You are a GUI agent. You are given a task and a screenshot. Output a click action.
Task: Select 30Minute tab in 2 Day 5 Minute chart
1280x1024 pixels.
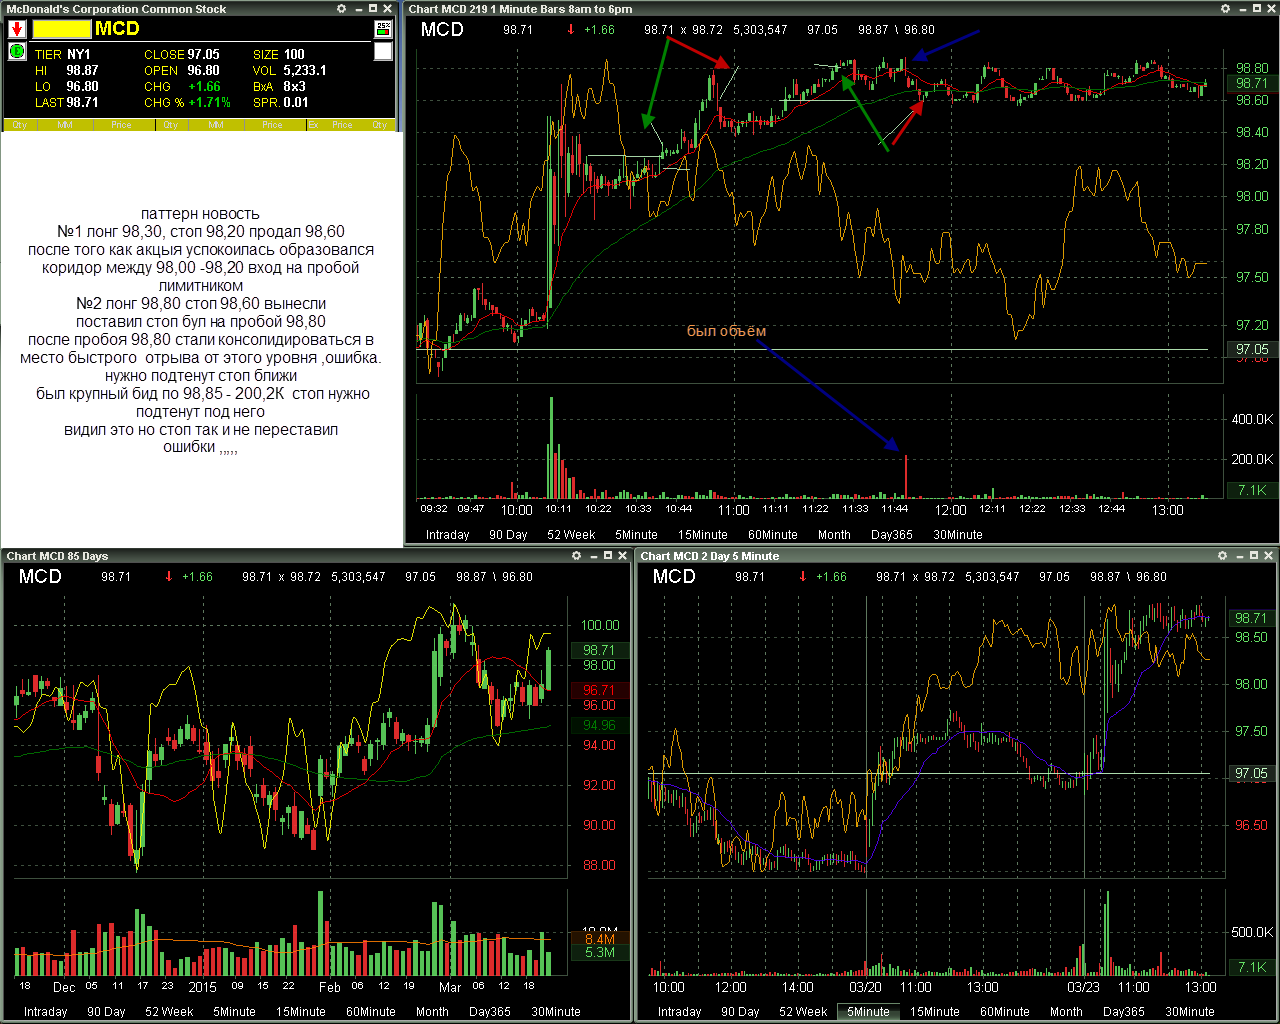click(x=1190, y=1012)
